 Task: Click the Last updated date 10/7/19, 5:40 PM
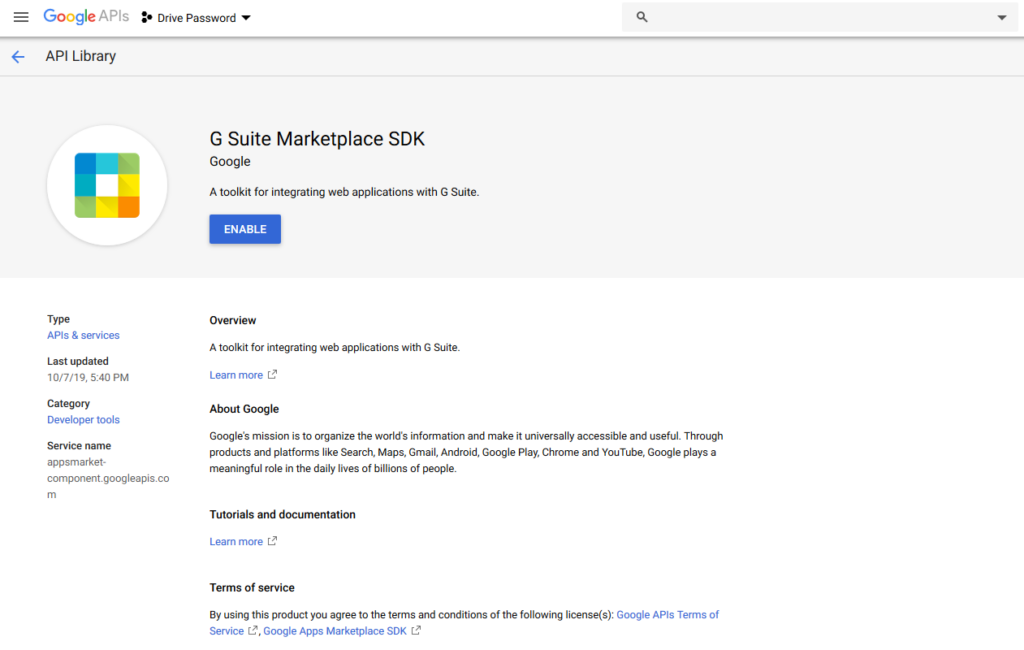[88, 378]
